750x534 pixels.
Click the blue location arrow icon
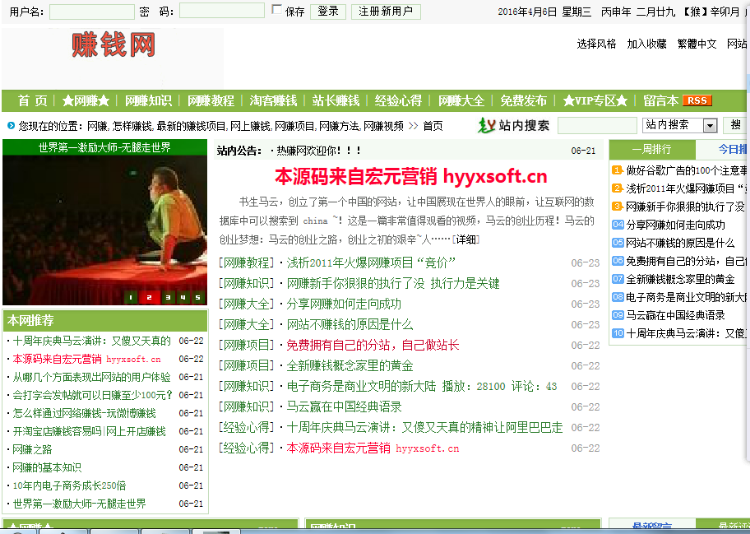[x=11, y=126]
